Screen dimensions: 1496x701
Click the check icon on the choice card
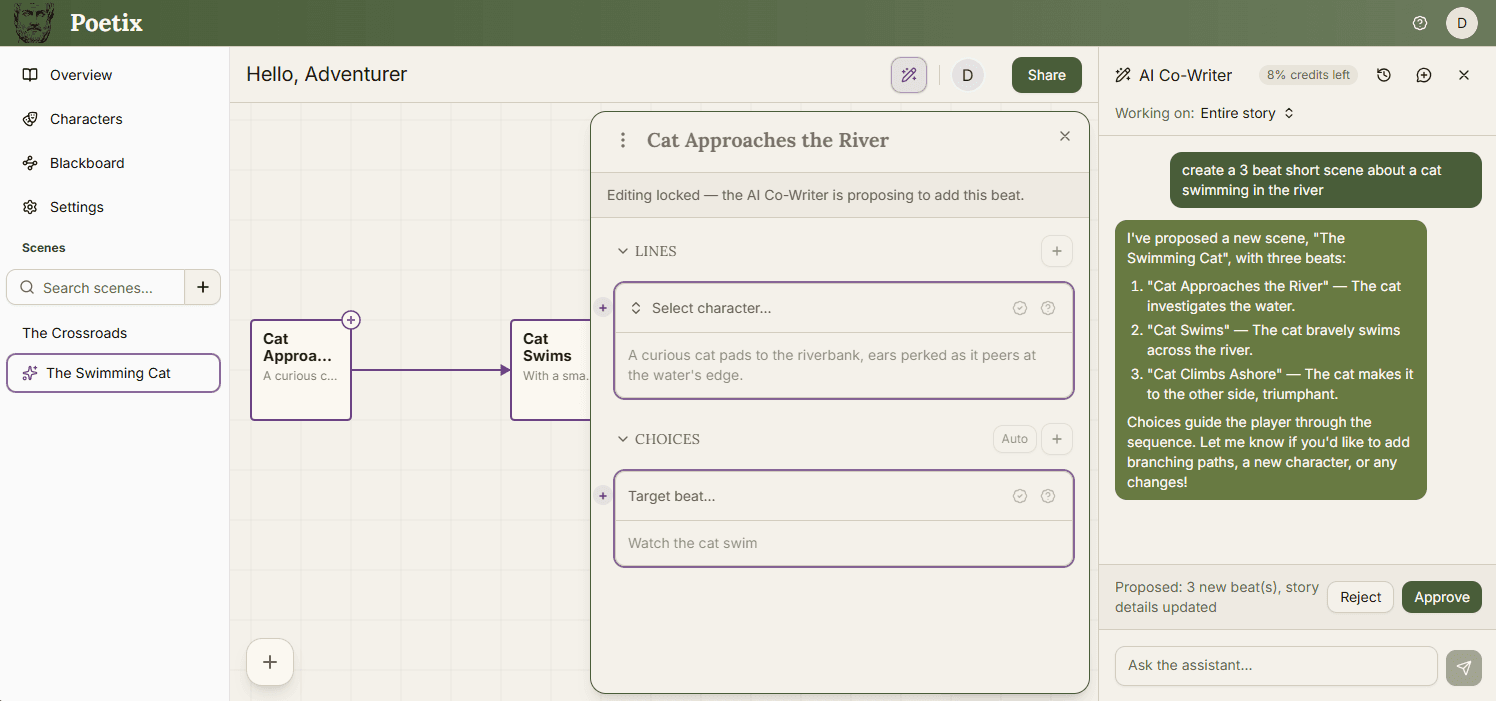point(1020,496)
